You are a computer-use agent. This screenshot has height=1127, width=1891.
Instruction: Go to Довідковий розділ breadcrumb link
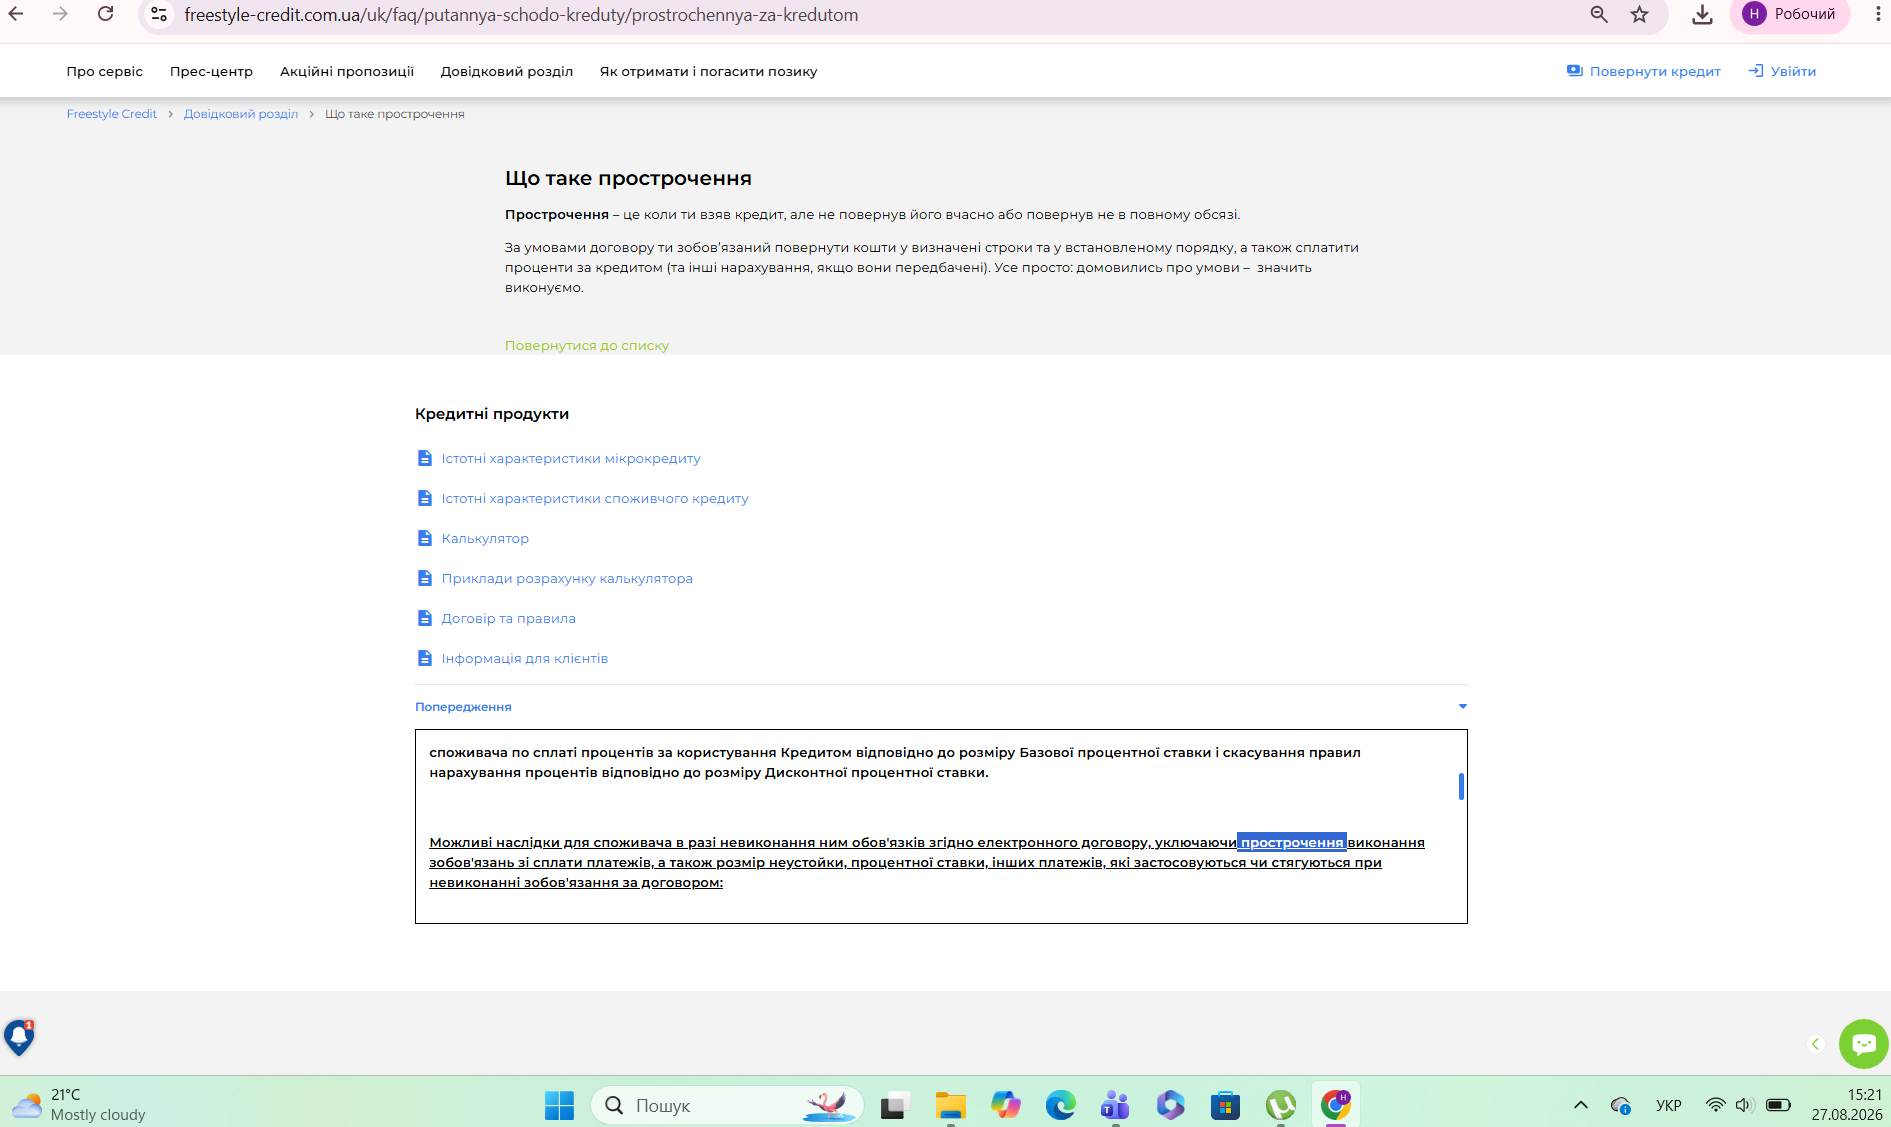point(241,114)
